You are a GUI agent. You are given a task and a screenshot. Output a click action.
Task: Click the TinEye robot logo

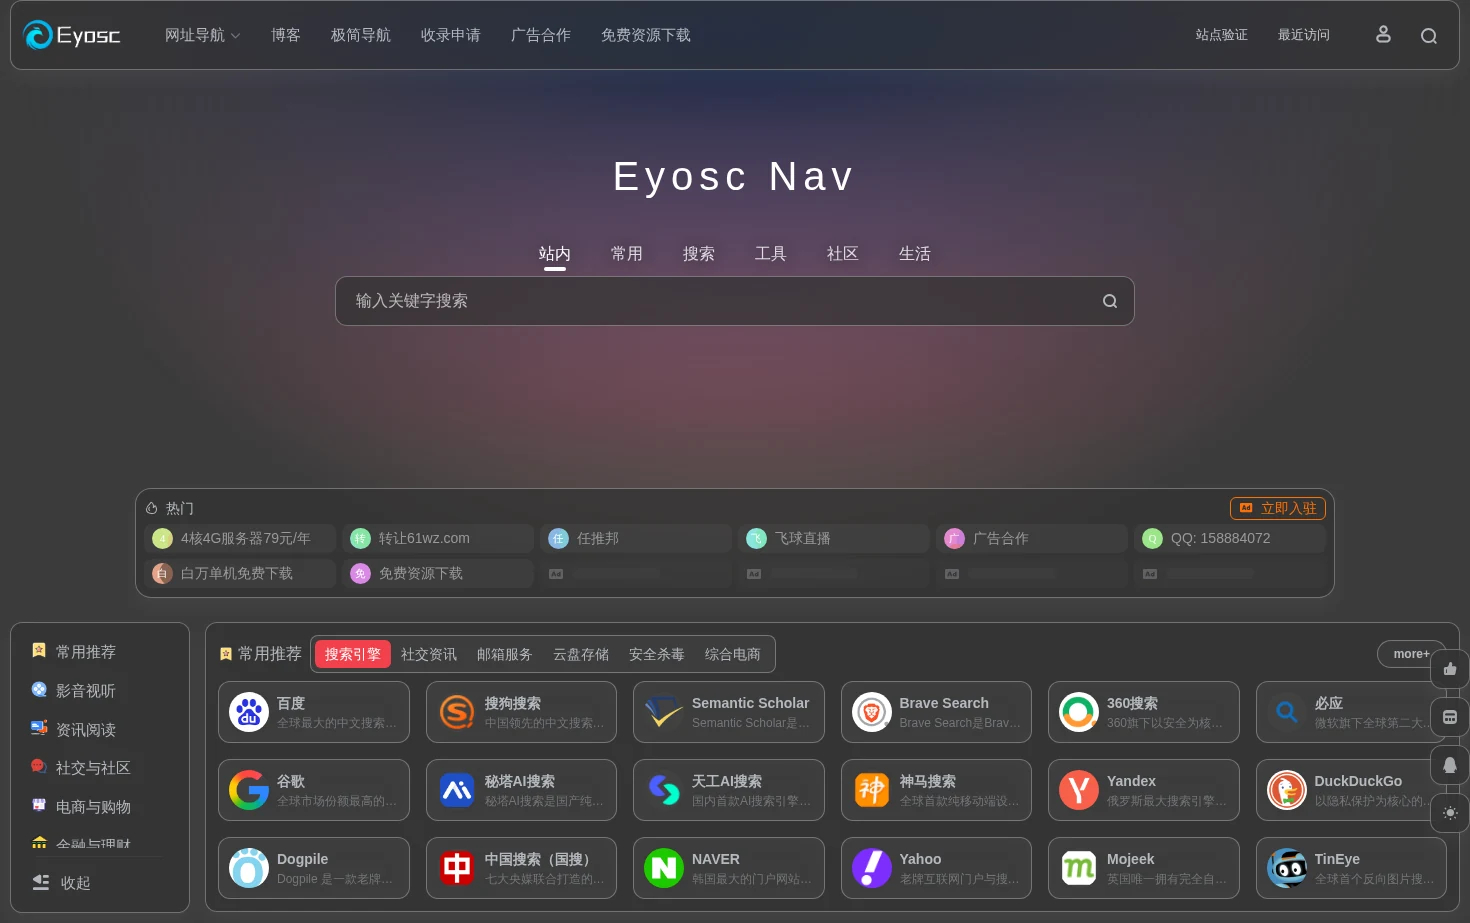[x=1287, y=868]
